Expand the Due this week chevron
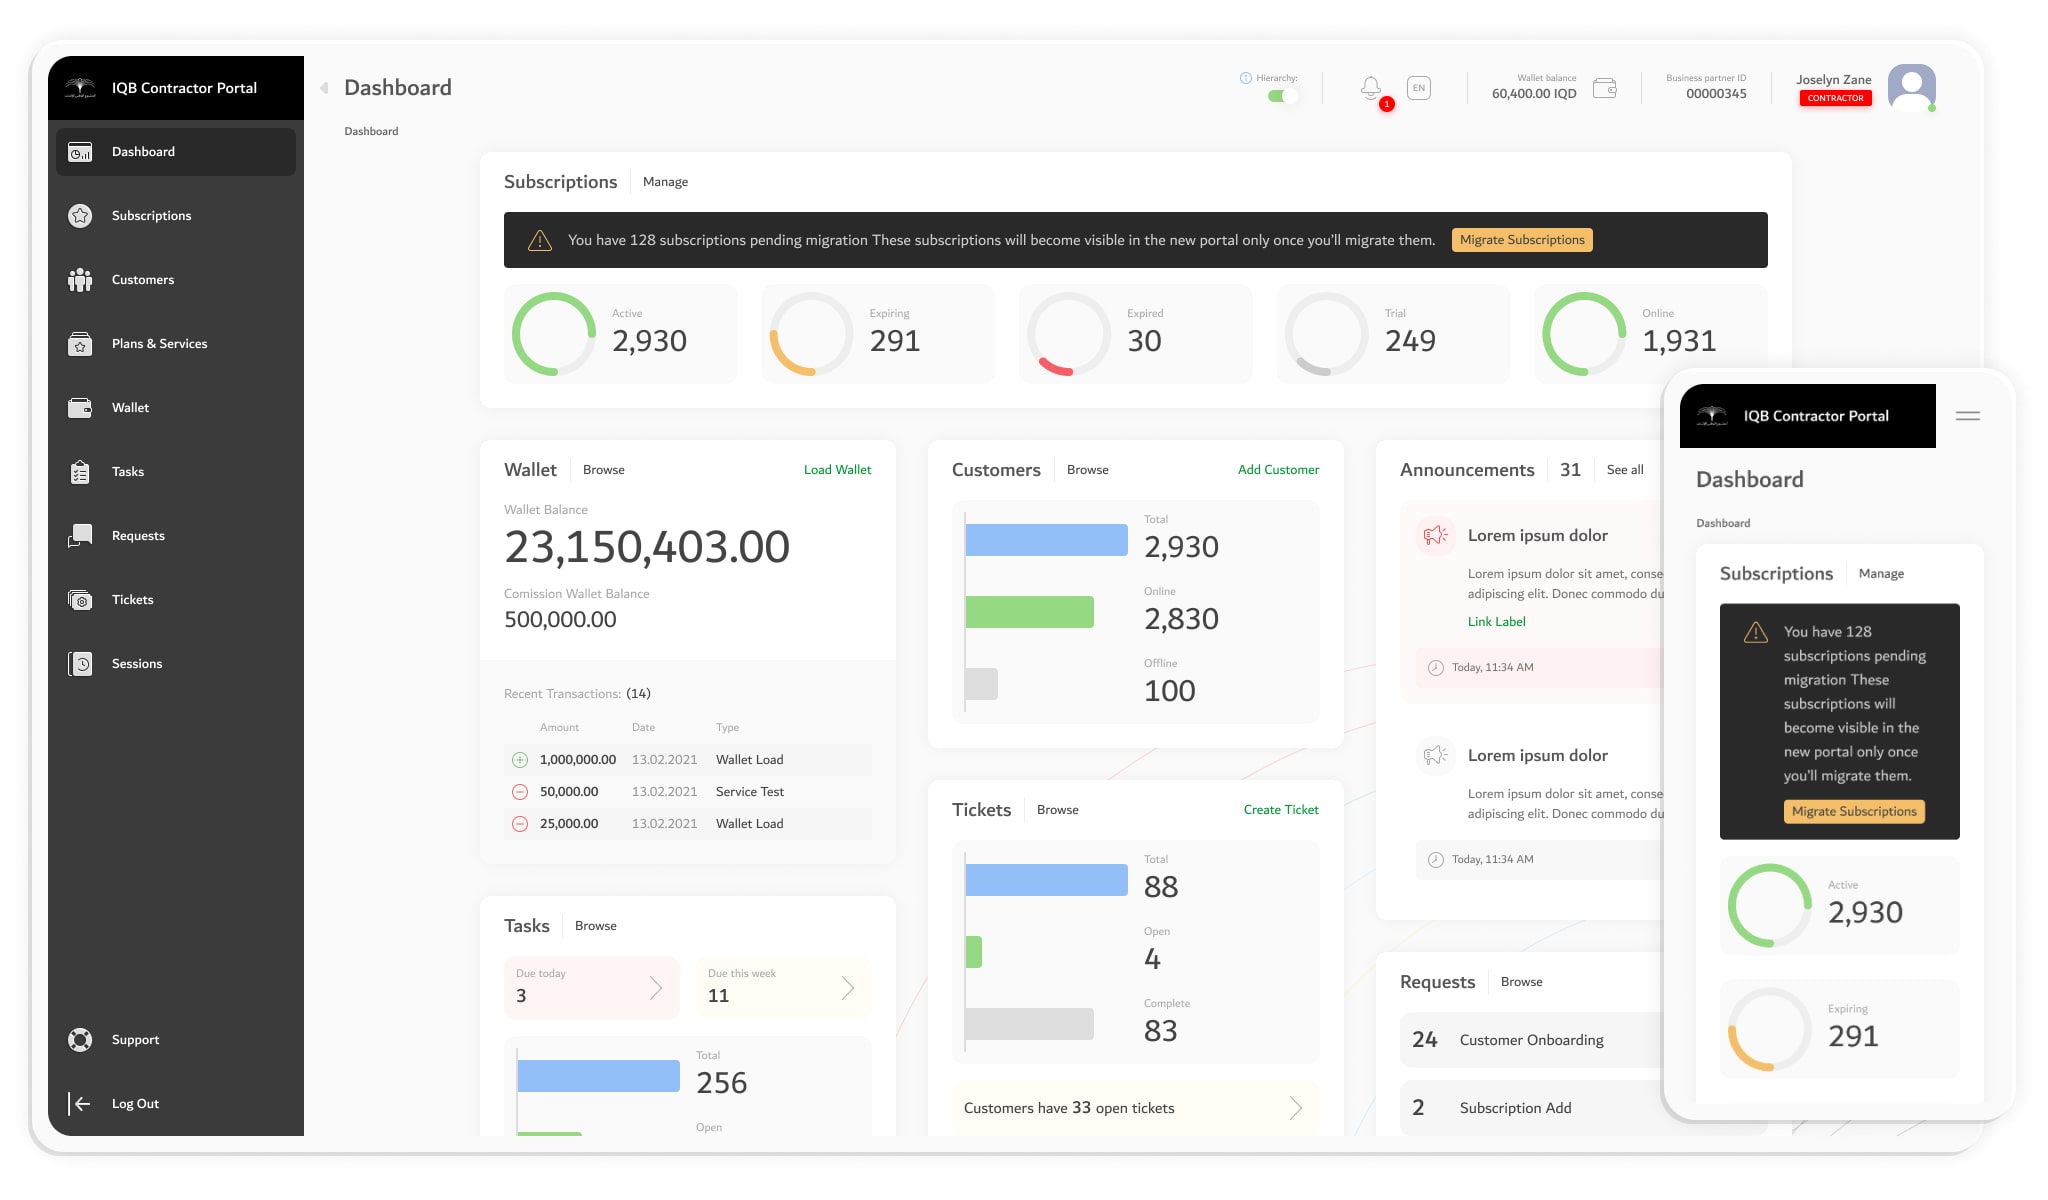2048x1200 pixels. click(847, 988)
